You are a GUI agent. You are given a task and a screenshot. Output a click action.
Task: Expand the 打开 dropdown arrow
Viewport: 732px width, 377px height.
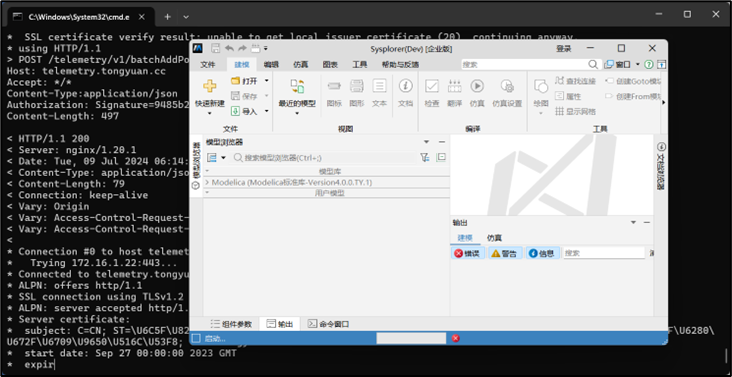[x=267, y=81]
